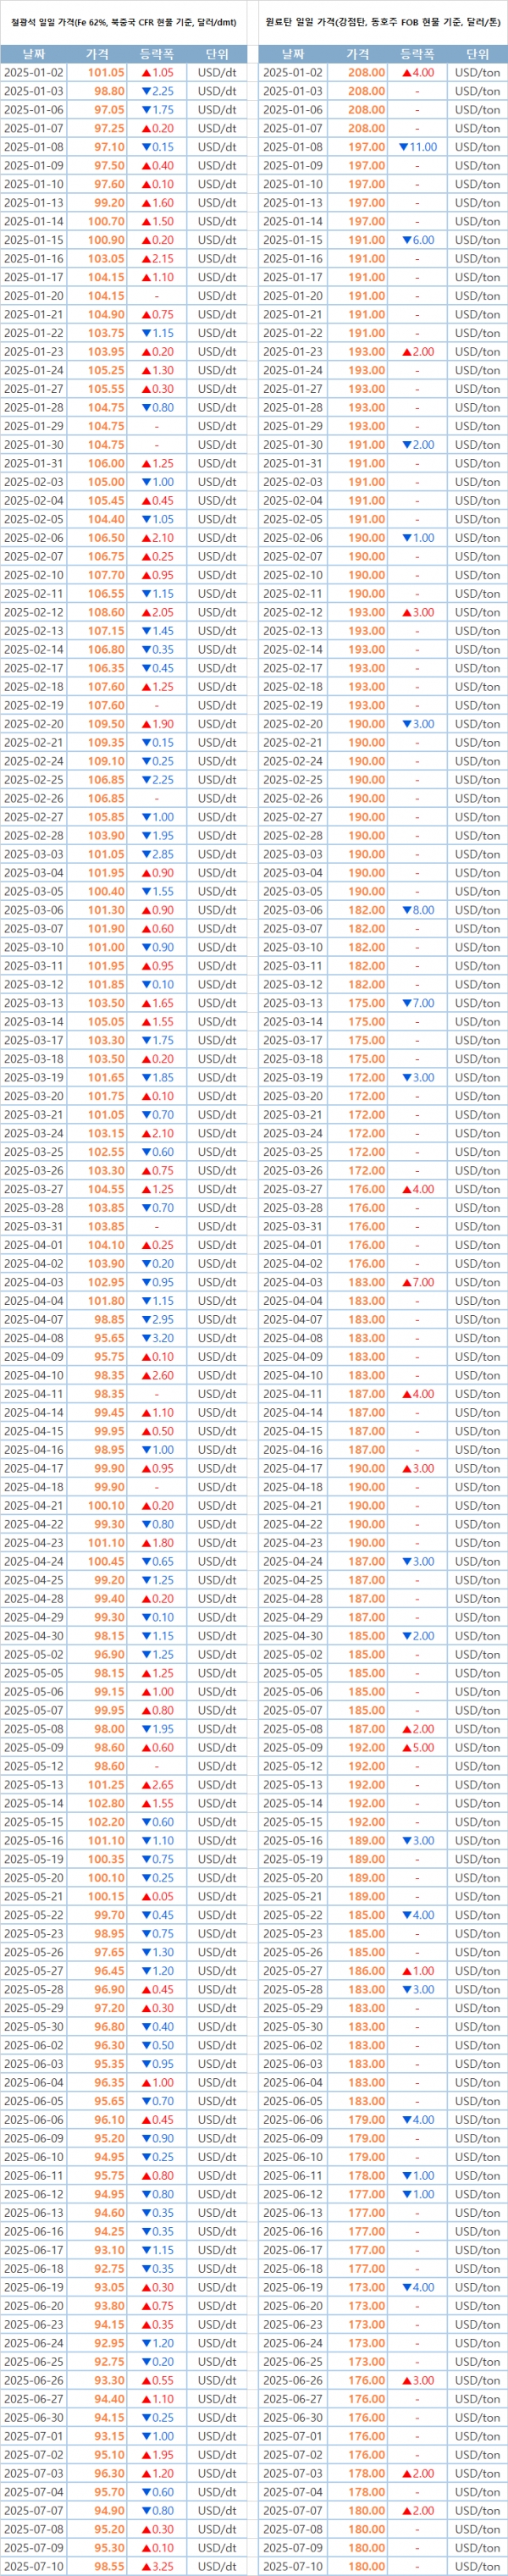
Task: Click the iron ore price 92.75 on 2025-06-18
Action: pos(108,2268)
